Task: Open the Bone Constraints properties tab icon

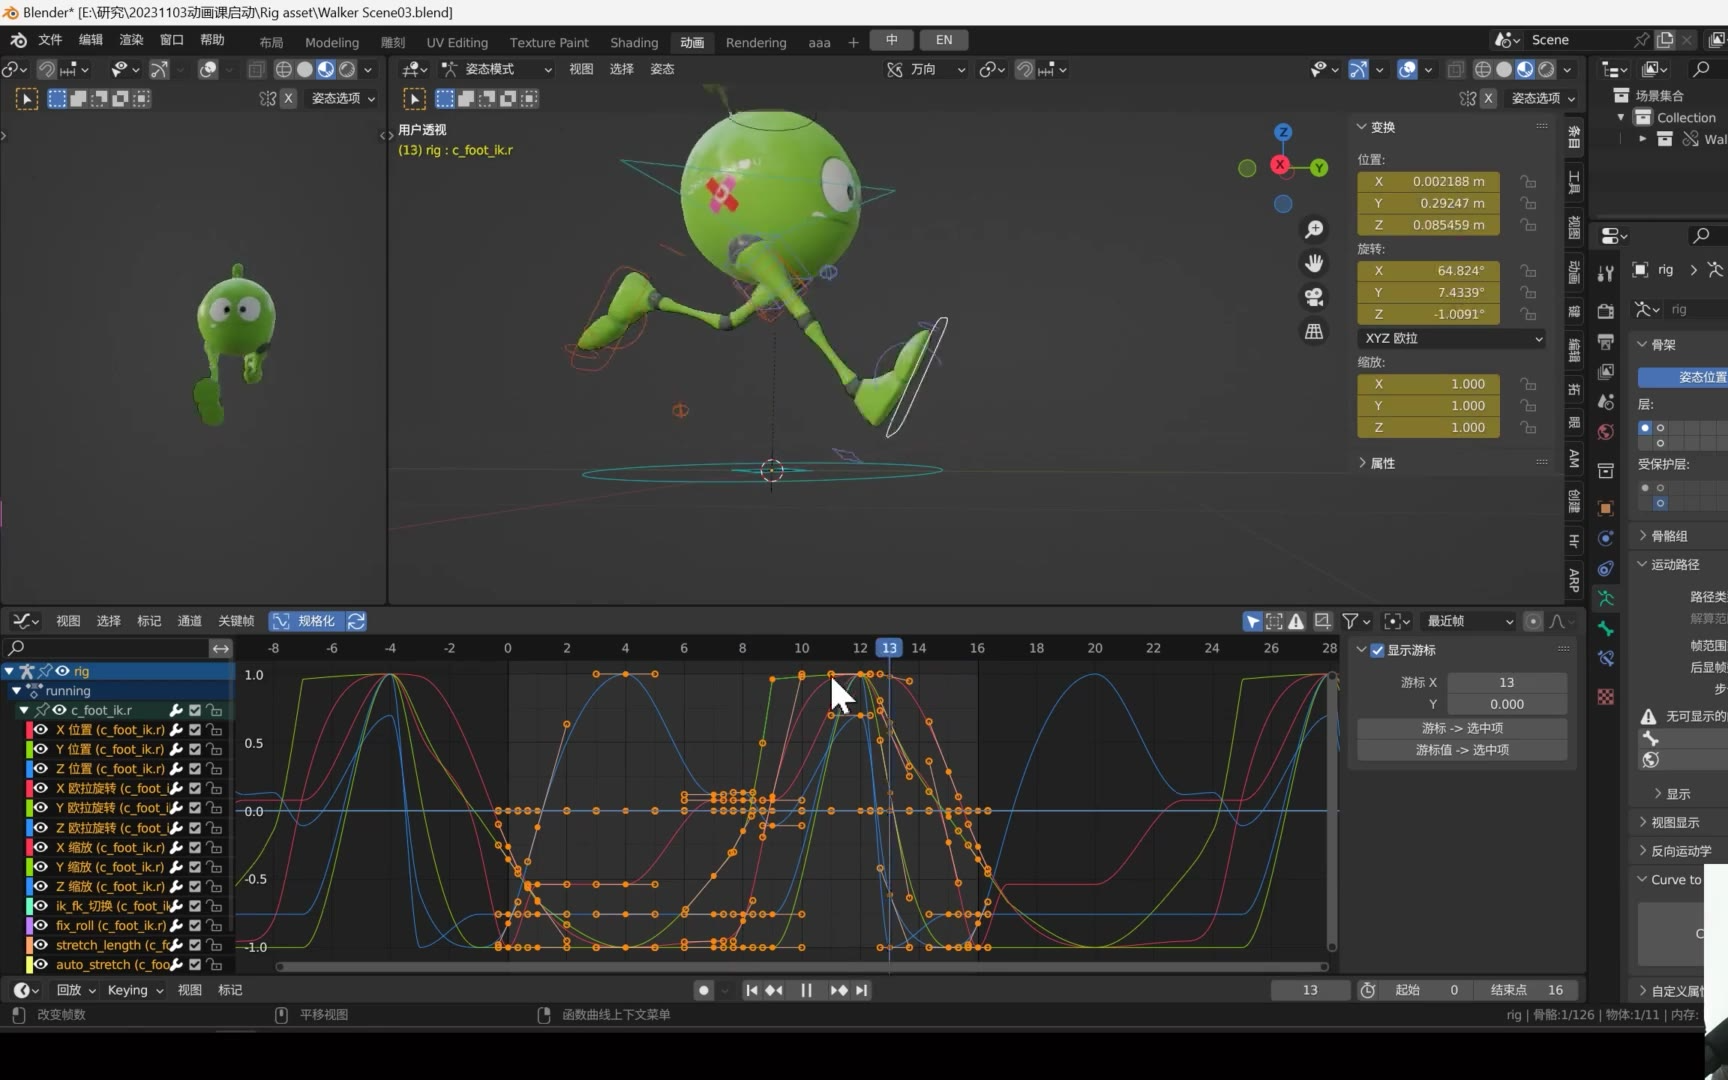Action: (1606, 659)
